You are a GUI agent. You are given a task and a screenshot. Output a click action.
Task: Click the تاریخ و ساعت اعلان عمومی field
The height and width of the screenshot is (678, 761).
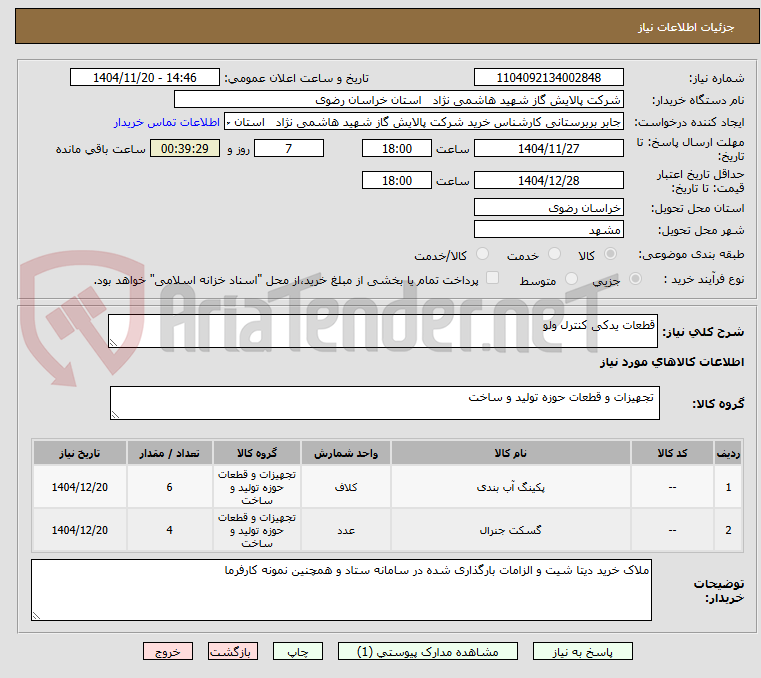click(x=145, y=78)
